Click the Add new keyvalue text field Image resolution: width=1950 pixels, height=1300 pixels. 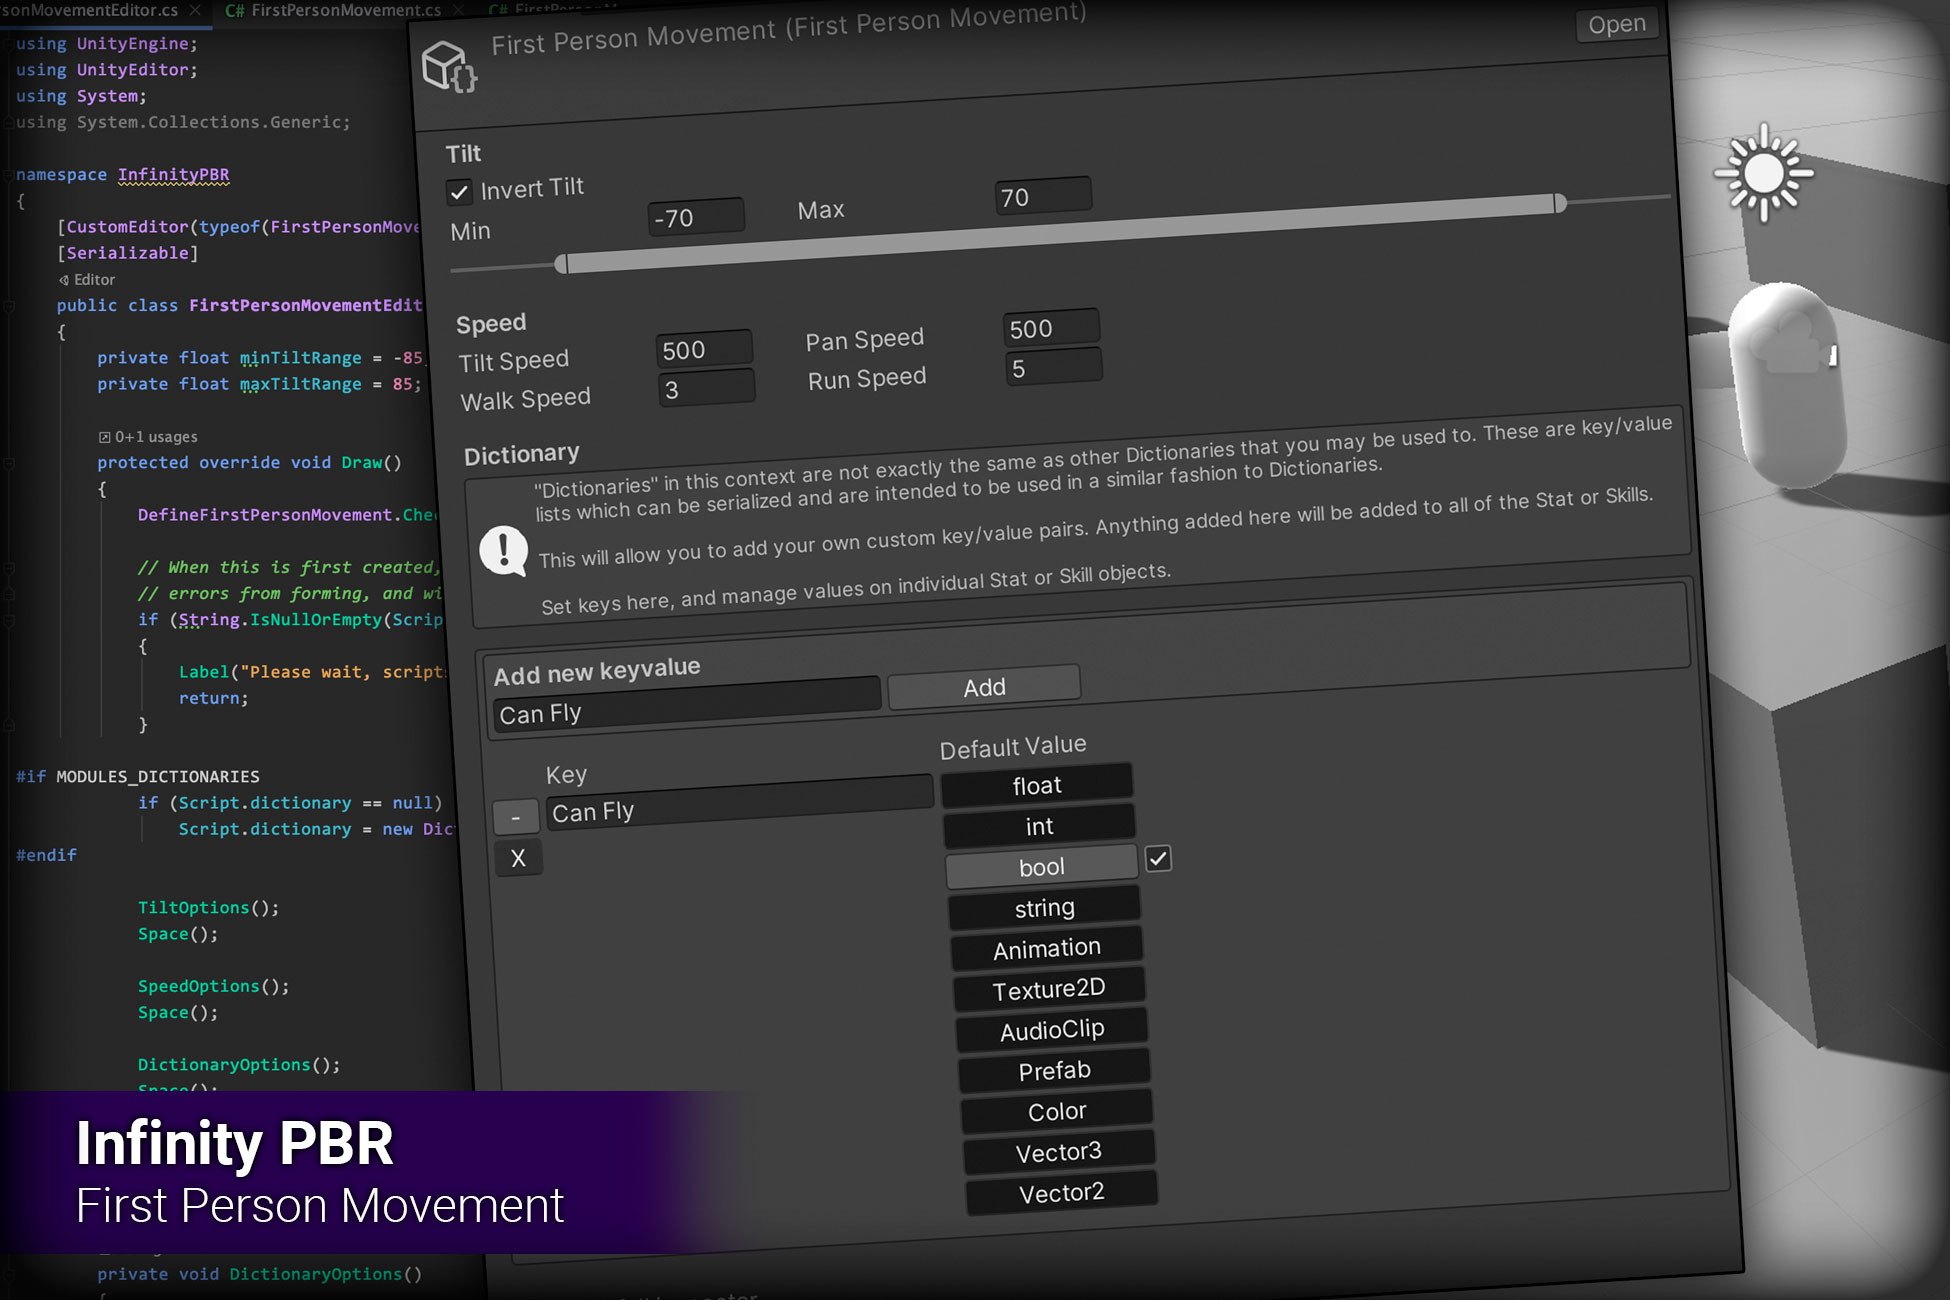click(x=687, y=707)
